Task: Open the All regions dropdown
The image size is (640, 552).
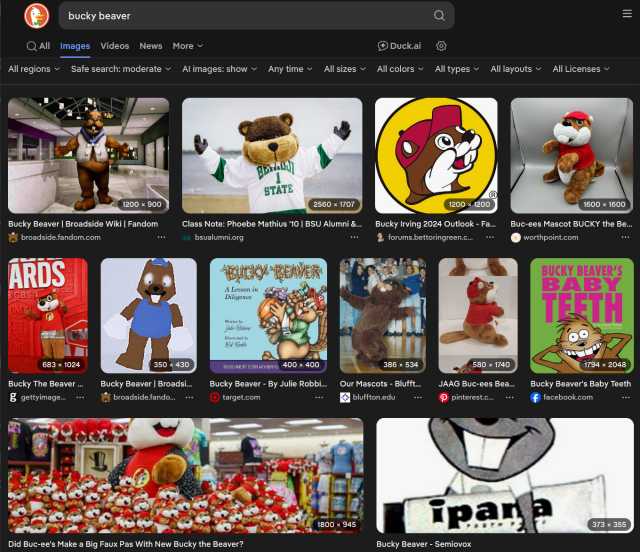Action: coord(34,69)
